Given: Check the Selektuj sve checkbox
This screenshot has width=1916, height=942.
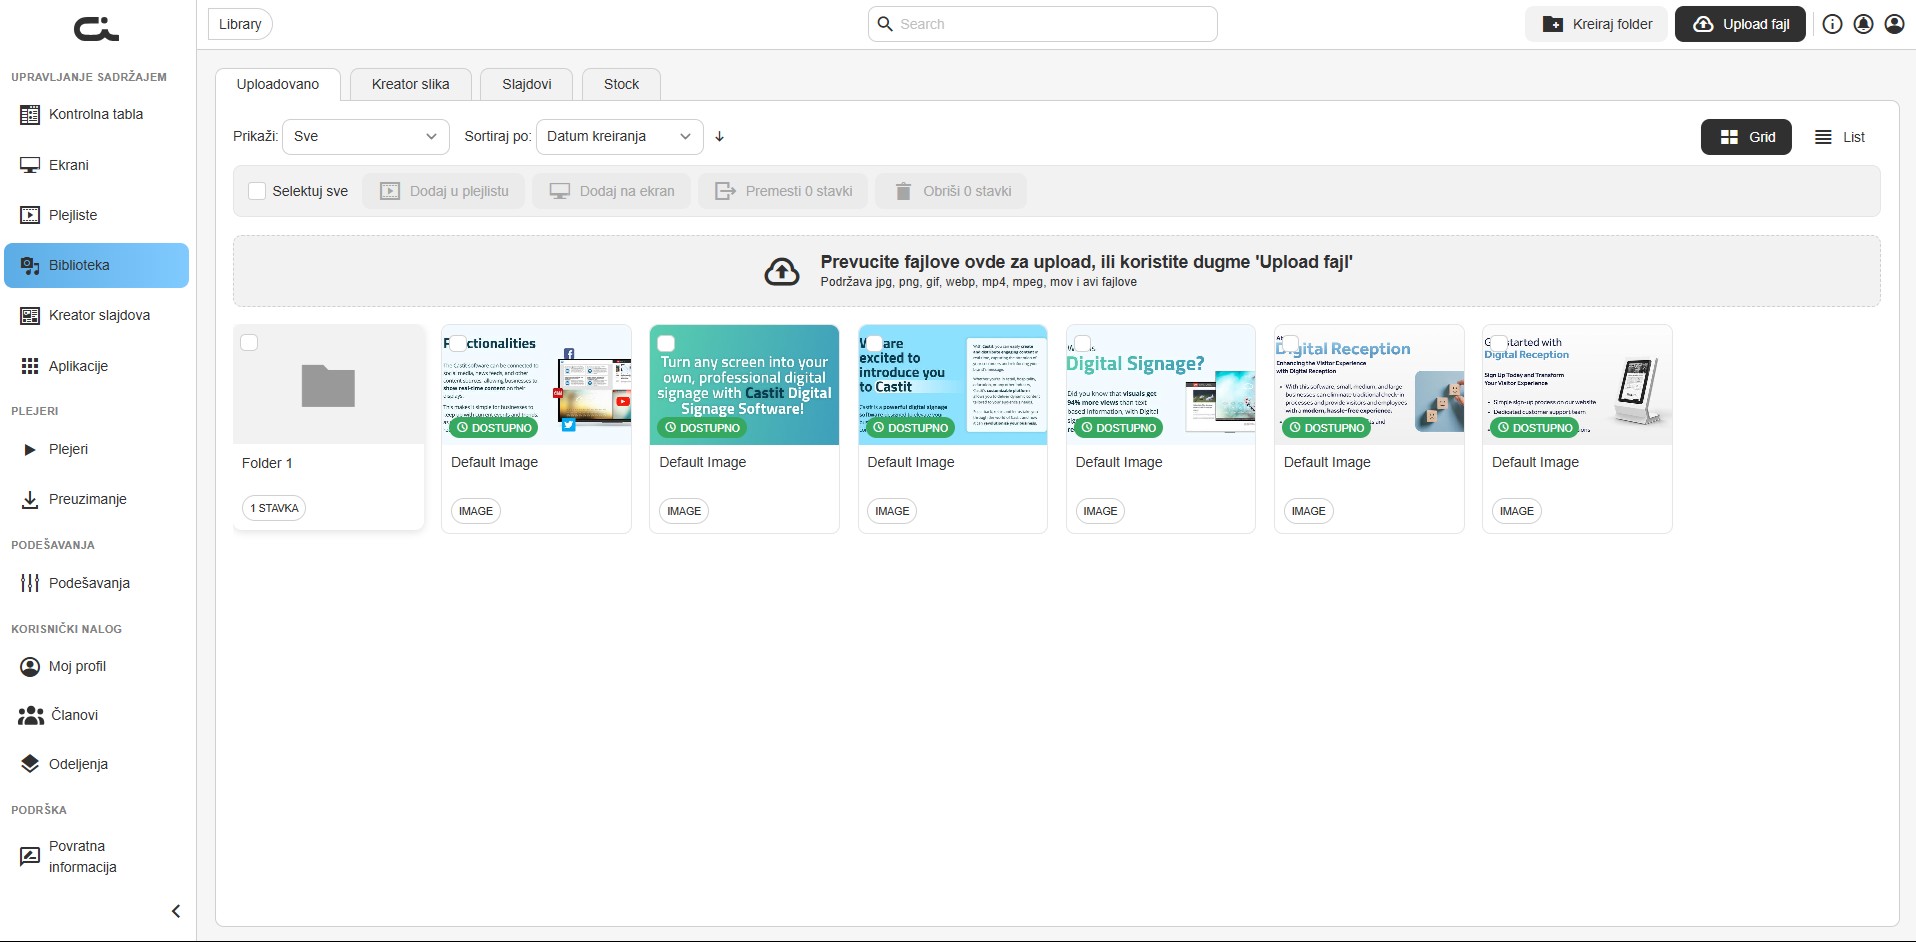Looking at the screenshot, I should click(x=257, y=191).
